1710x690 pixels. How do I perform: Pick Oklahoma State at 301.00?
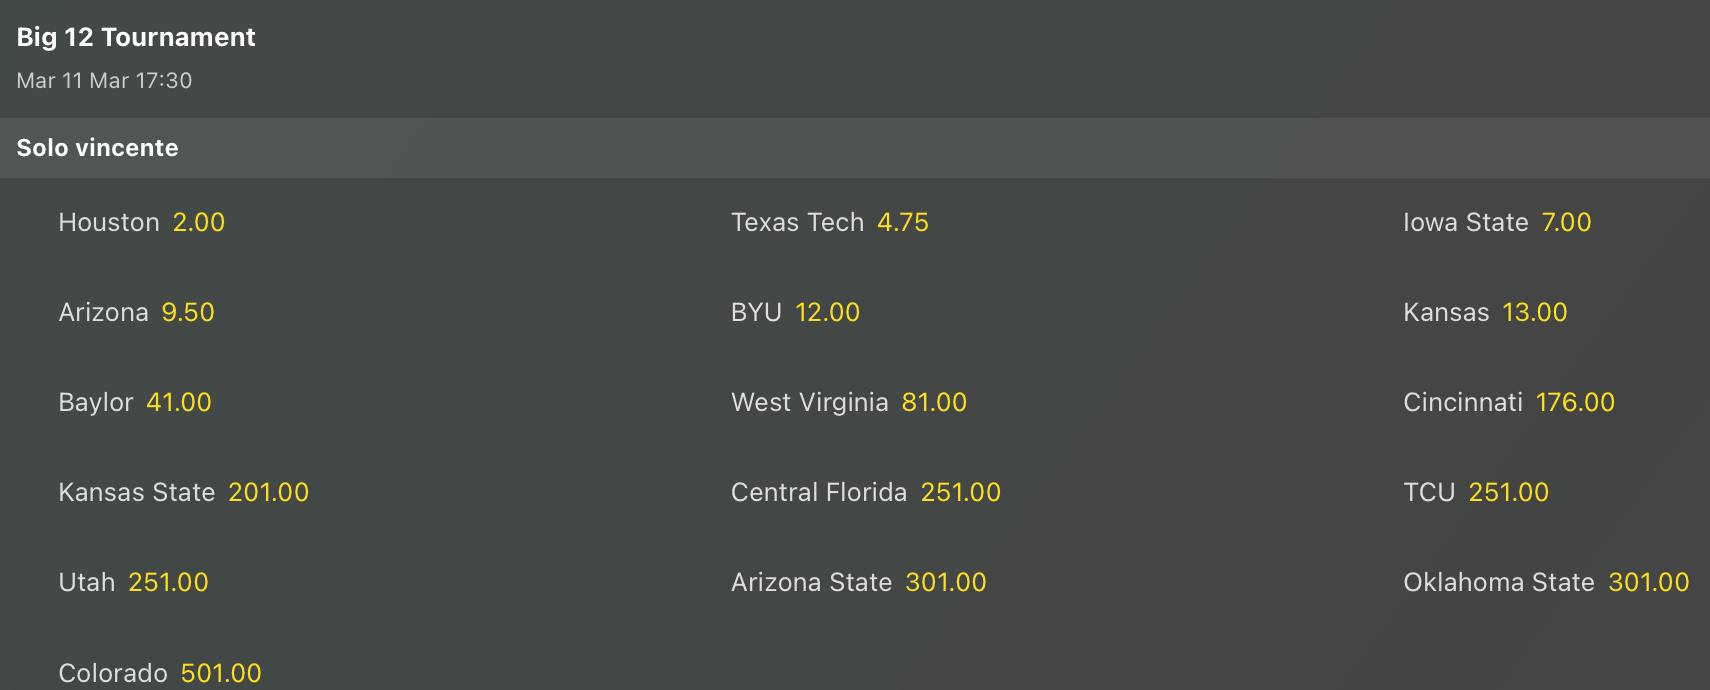click(x=1648, y=582)
